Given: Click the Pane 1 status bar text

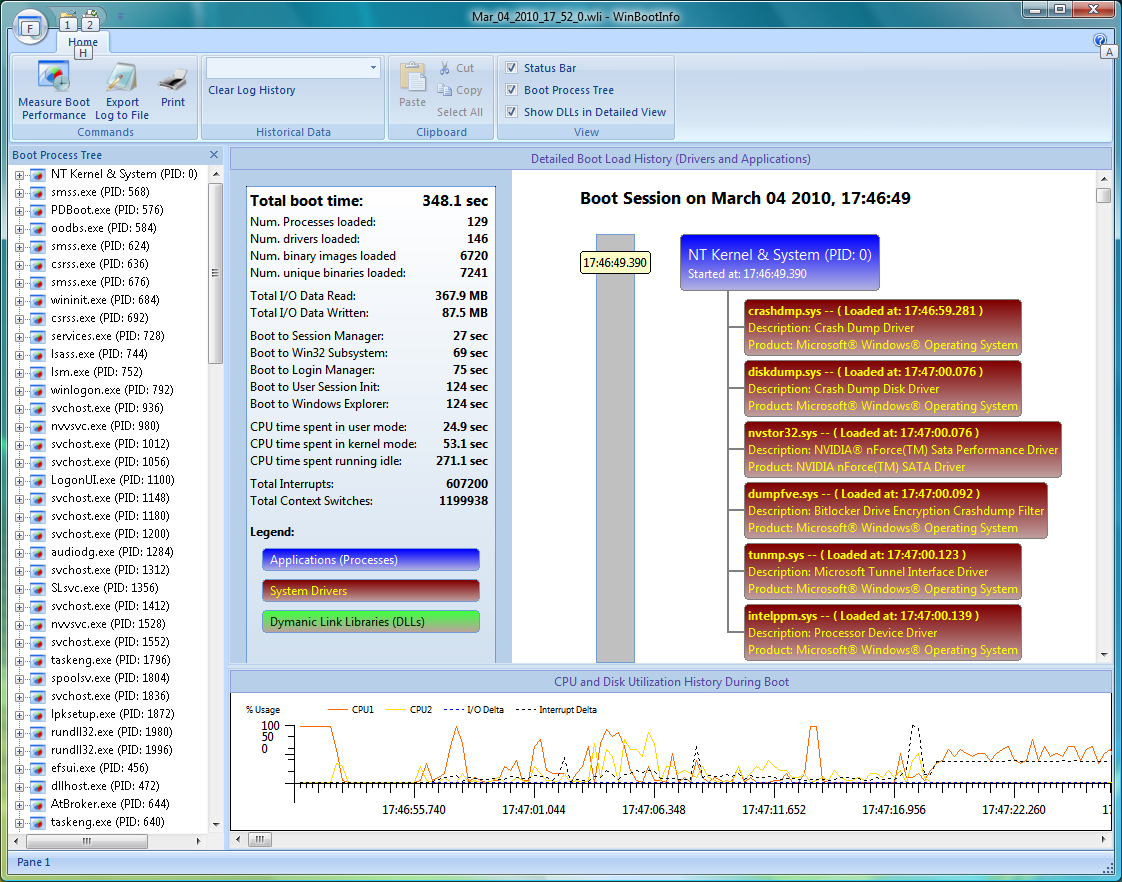Looking at the screenshot, I should click(34, 862).
